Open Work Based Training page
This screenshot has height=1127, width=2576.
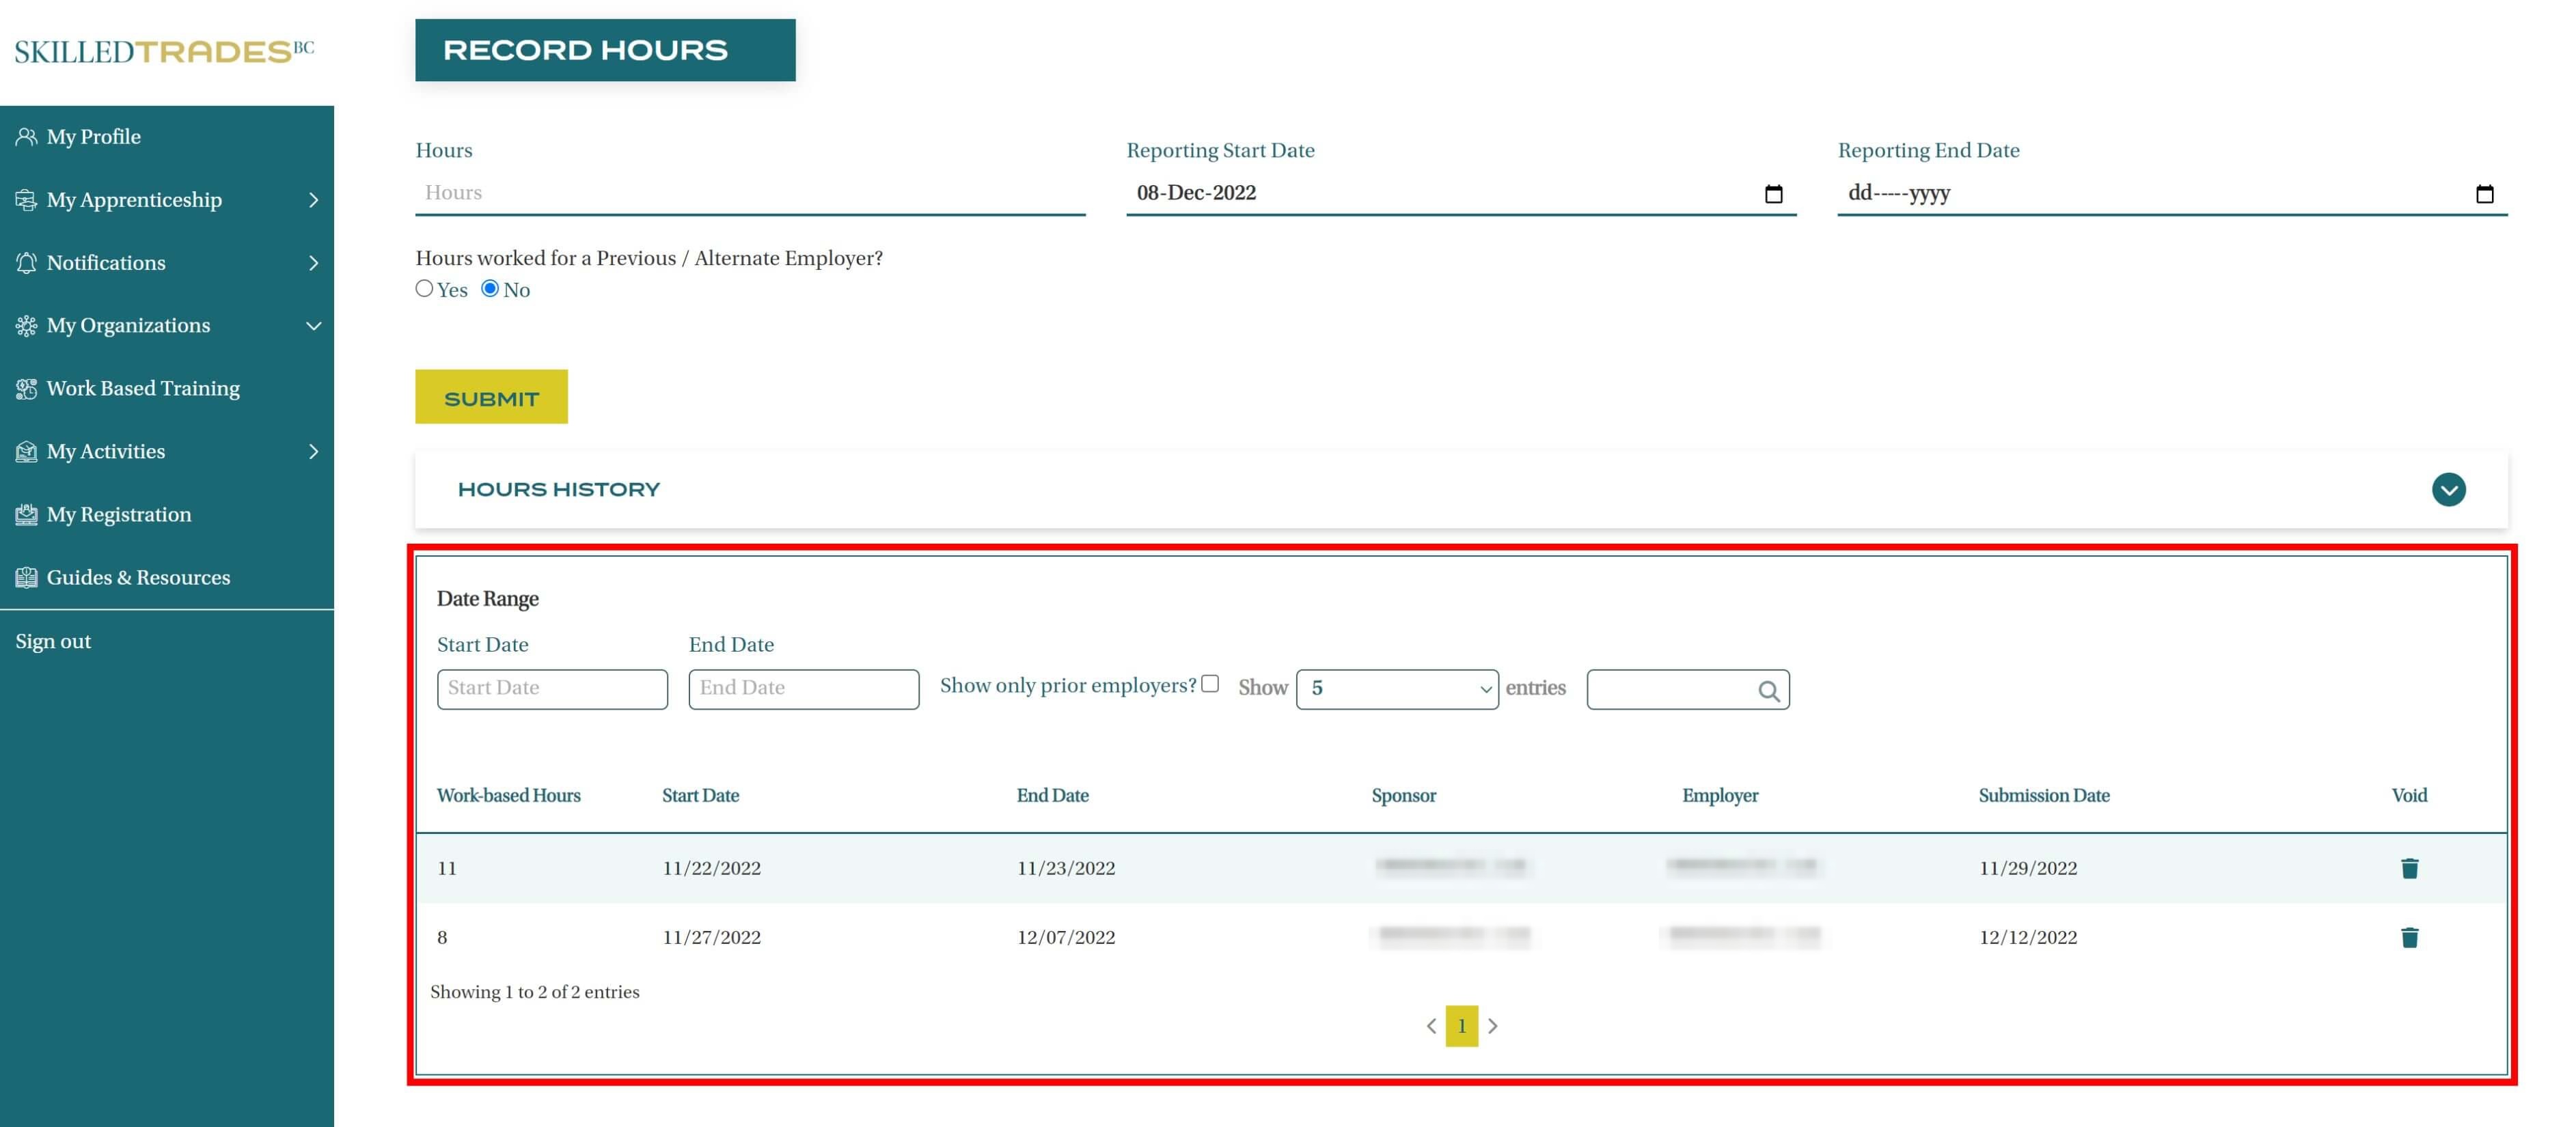(143, 388)
